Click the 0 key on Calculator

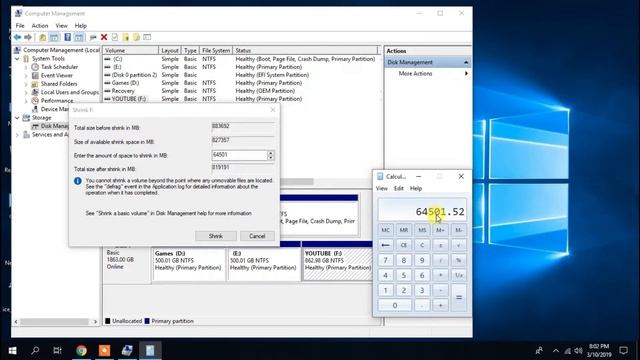pyautogui.click(x=395, y=306)
